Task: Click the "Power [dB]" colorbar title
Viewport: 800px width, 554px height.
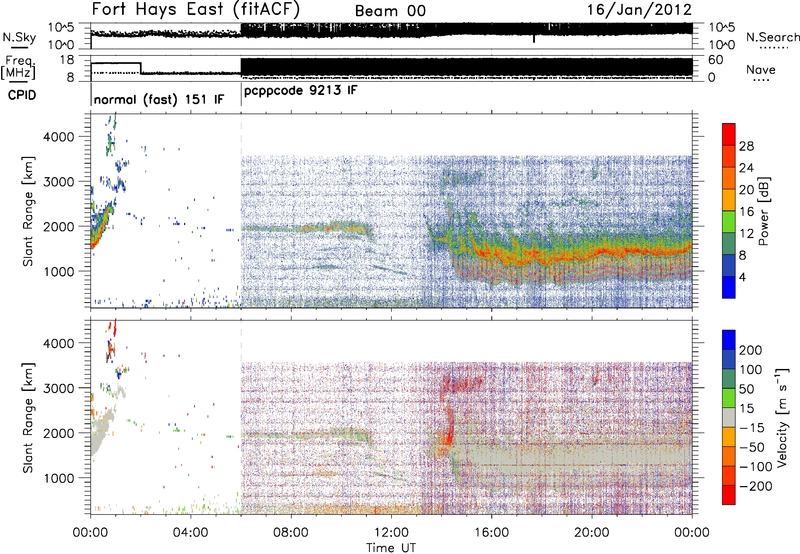Action: click(x=764, y=211)
